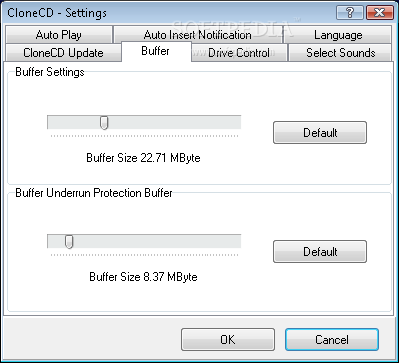
Task: Reset Buffer Settings with the Default button
Action: pyautogui.click(x=320, y=133)
